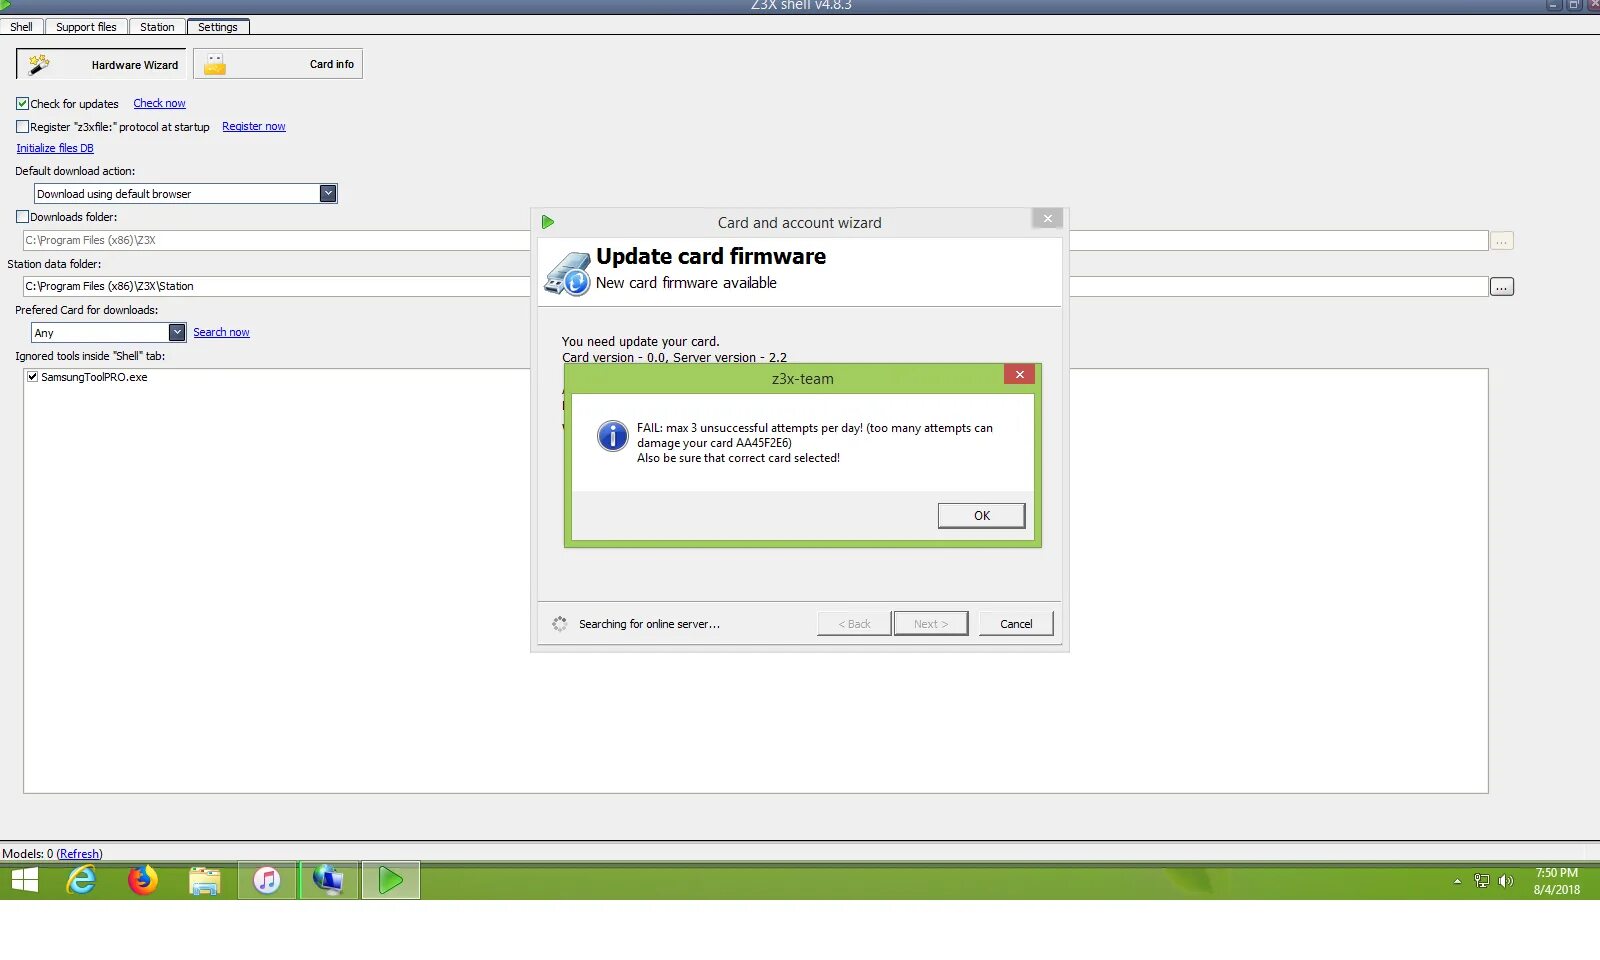Image resolution: width=1600 pixels, height=960 pixels.
Task: Click the disabled Next button in the wizard
Action: point(931,623)
